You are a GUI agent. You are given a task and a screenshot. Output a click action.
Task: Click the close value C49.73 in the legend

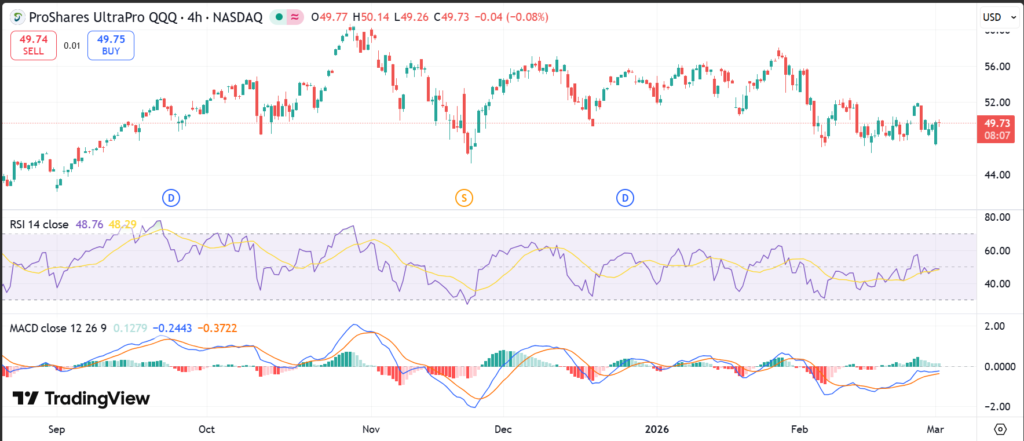click(451, 18)
